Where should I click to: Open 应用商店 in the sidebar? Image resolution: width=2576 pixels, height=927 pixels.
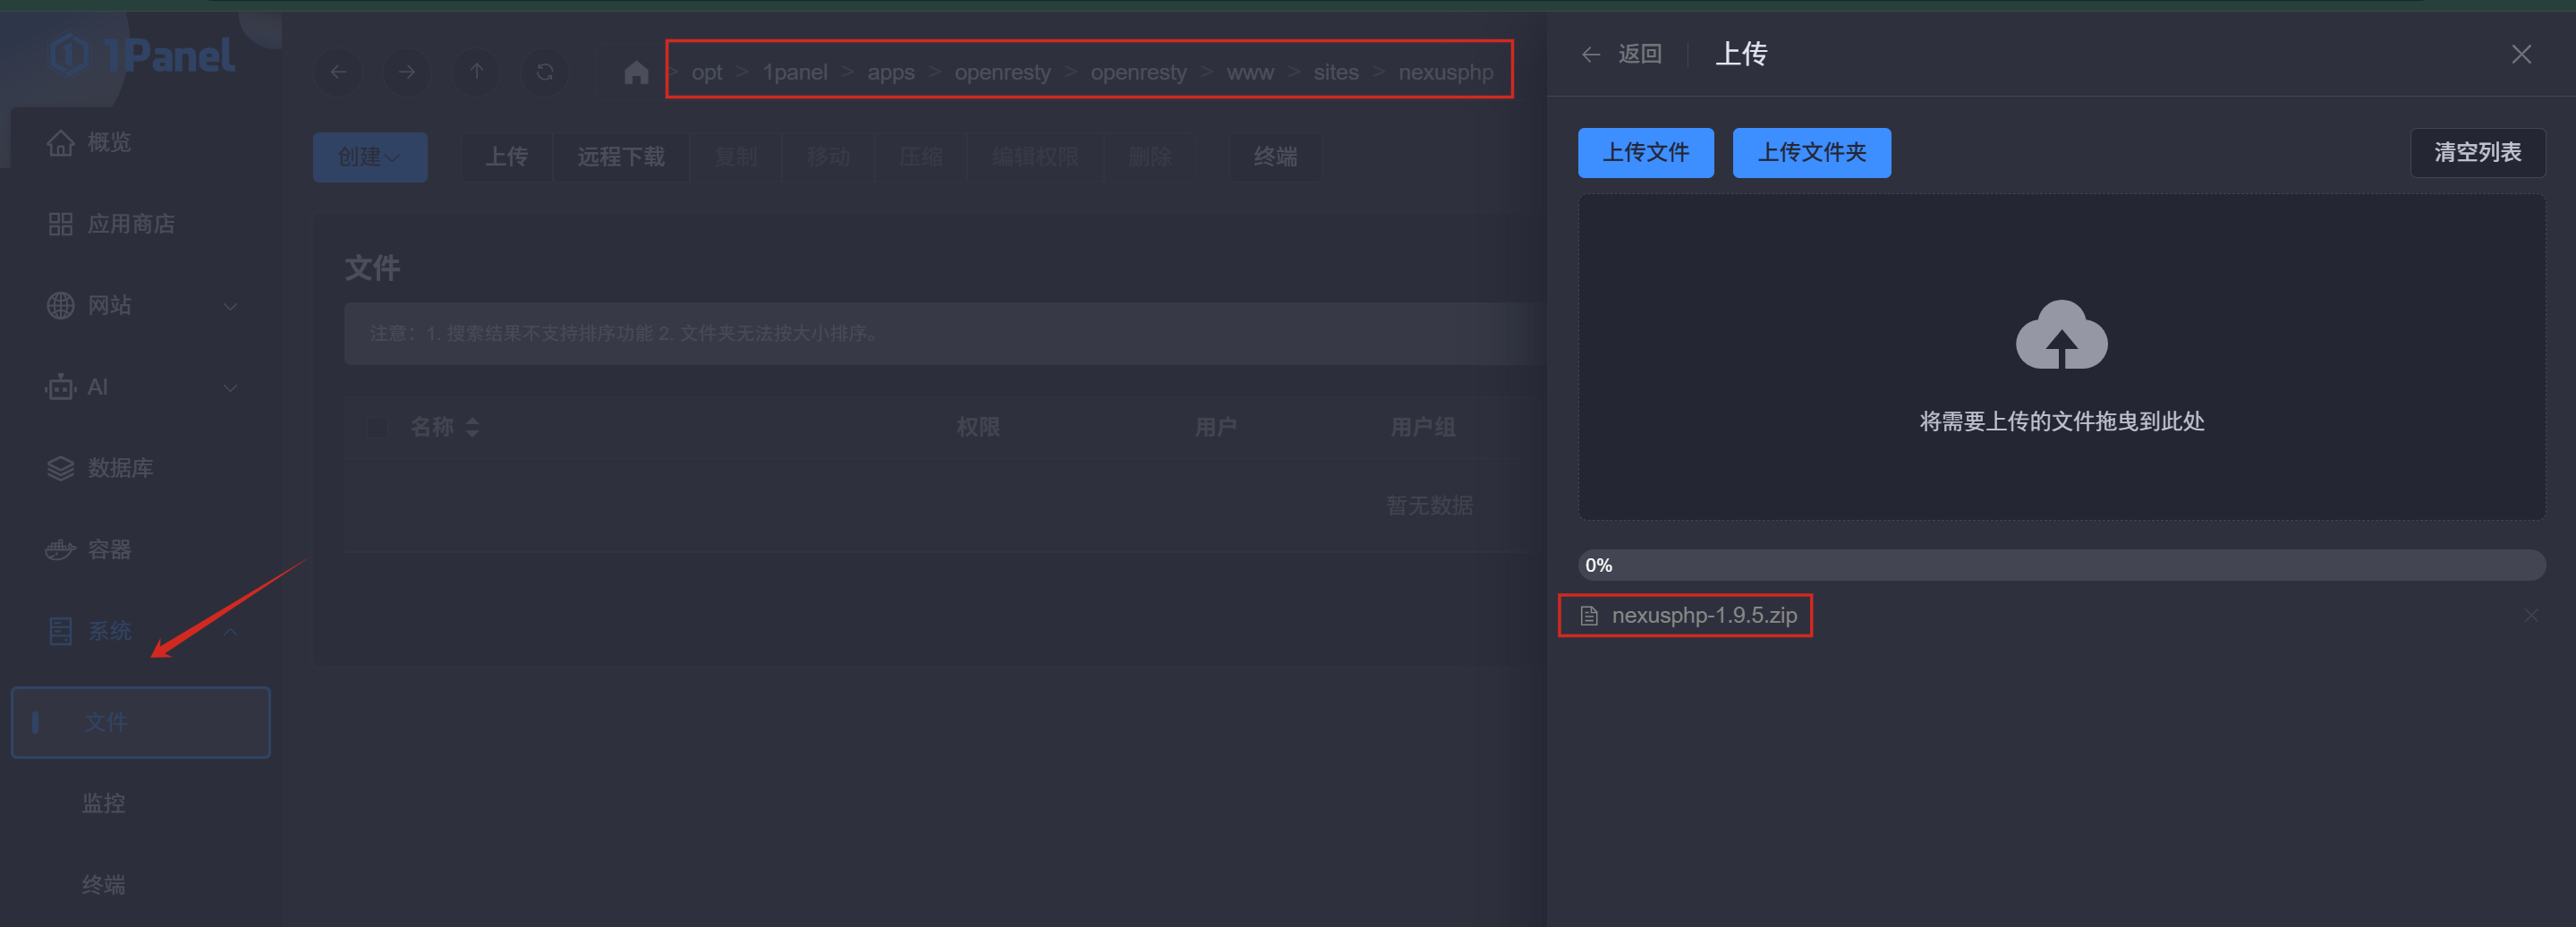click(130, 224)
